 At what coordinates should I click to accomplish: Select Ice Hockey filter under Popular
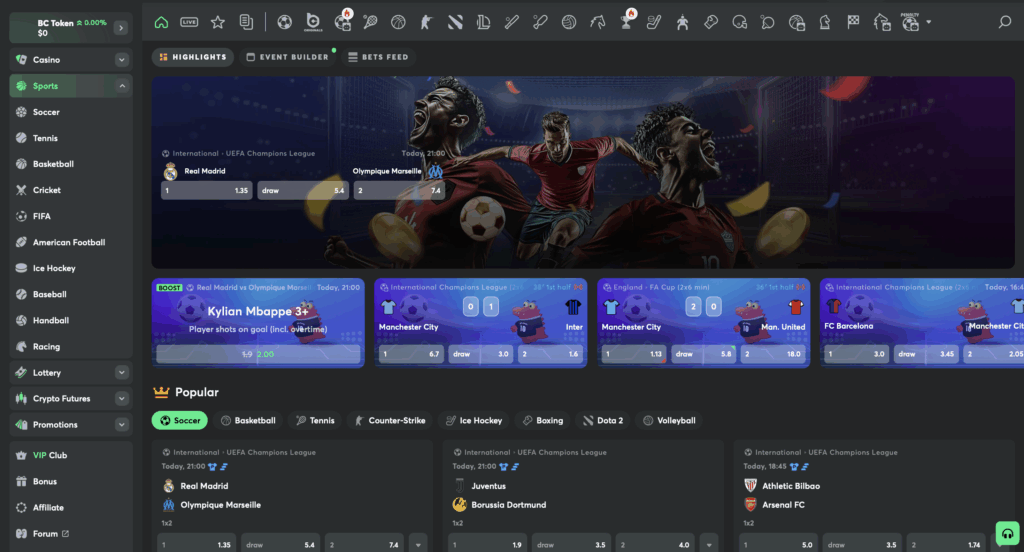pos(473,421)
